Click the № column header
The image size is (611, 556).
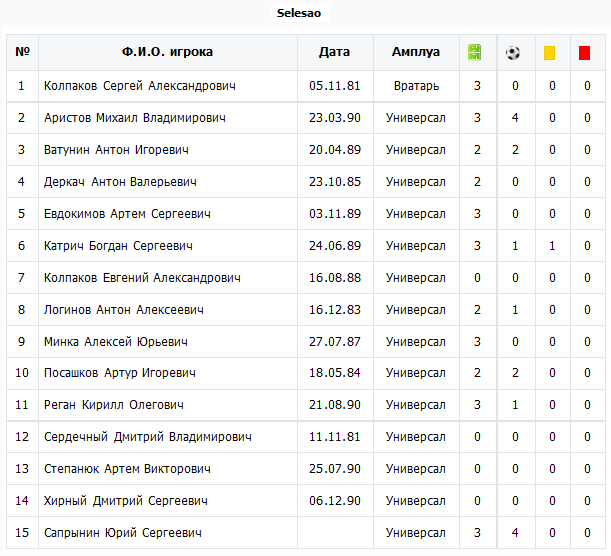(22, 52)
